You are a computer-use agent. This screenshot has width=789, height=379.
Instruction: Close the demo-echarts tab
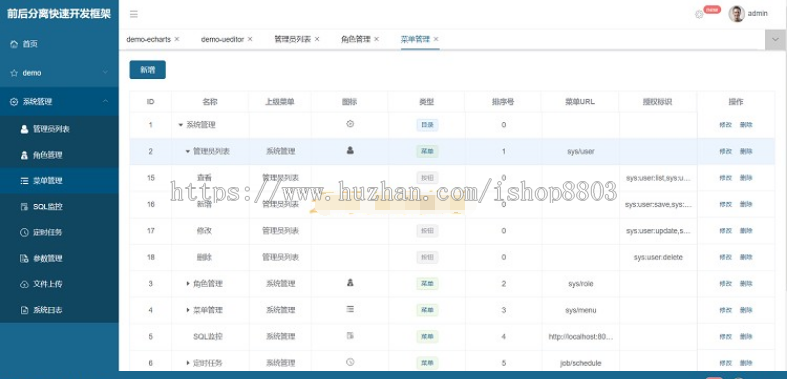point(177,39)
